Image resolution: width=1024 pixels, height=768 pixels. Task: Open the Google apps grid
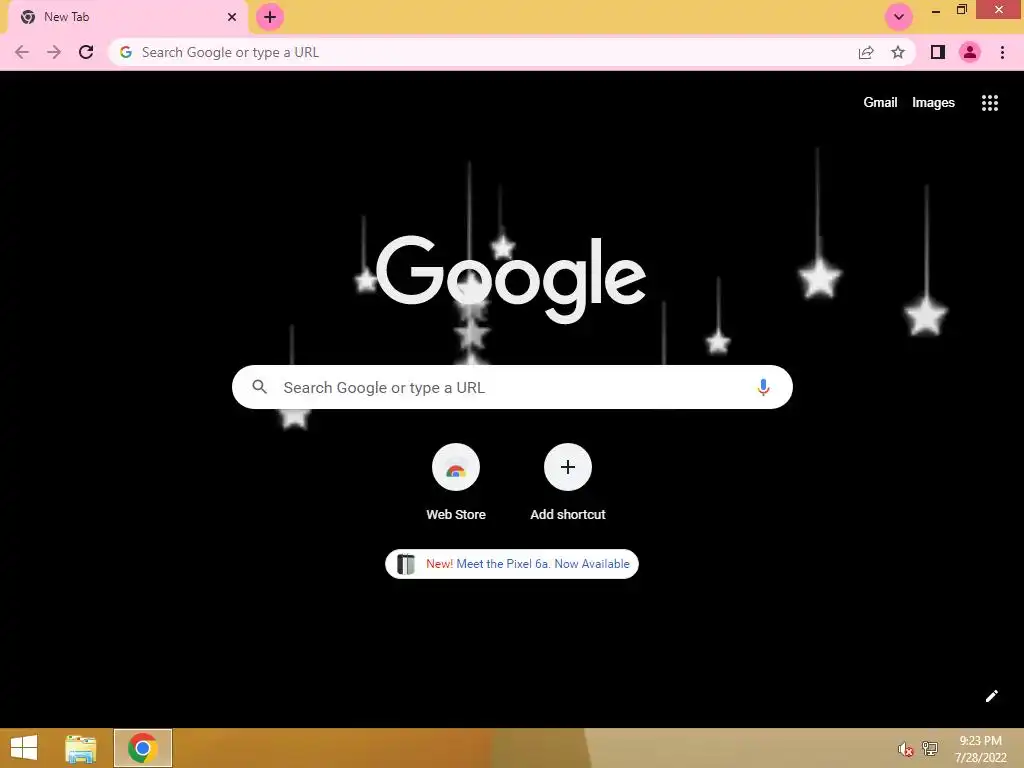click(990, 103)
